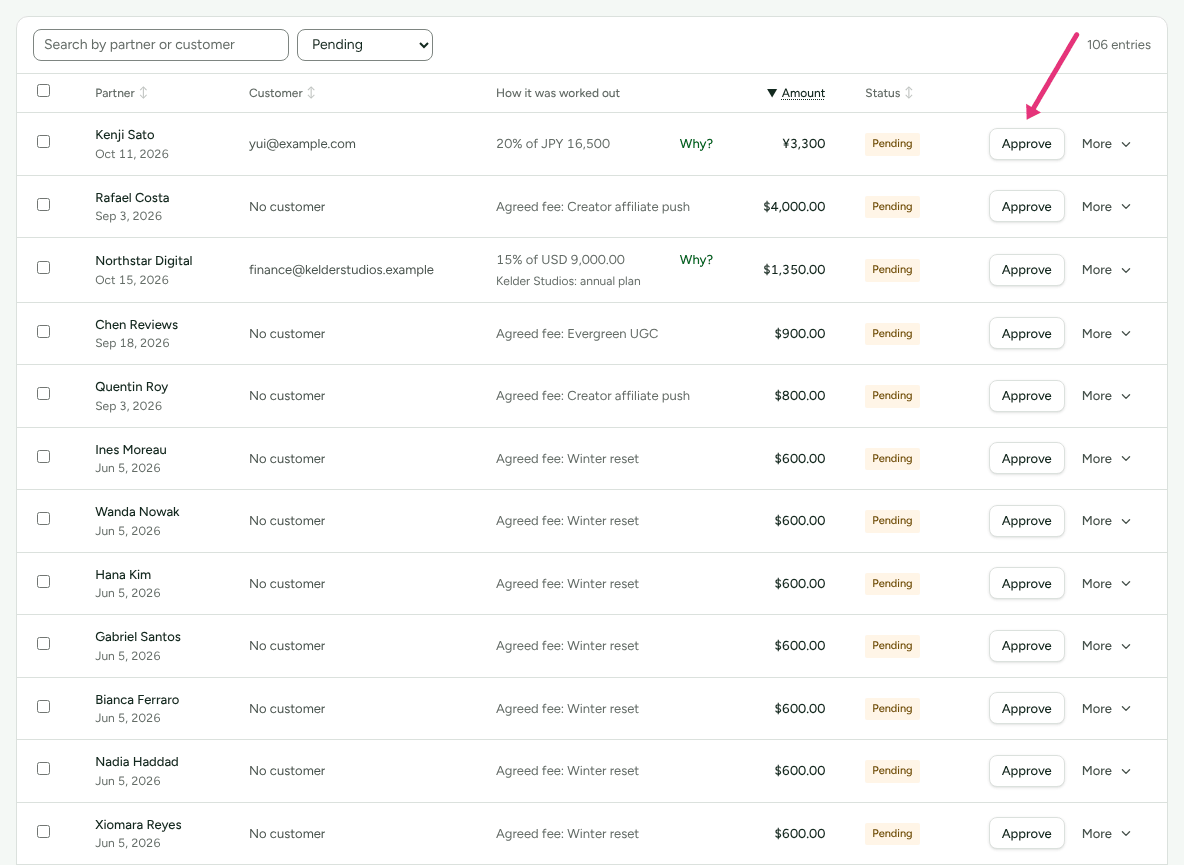The image size is (1184, 865).
Task: Open More menu for Xiomara Reyes
Action: [1105, 833]
